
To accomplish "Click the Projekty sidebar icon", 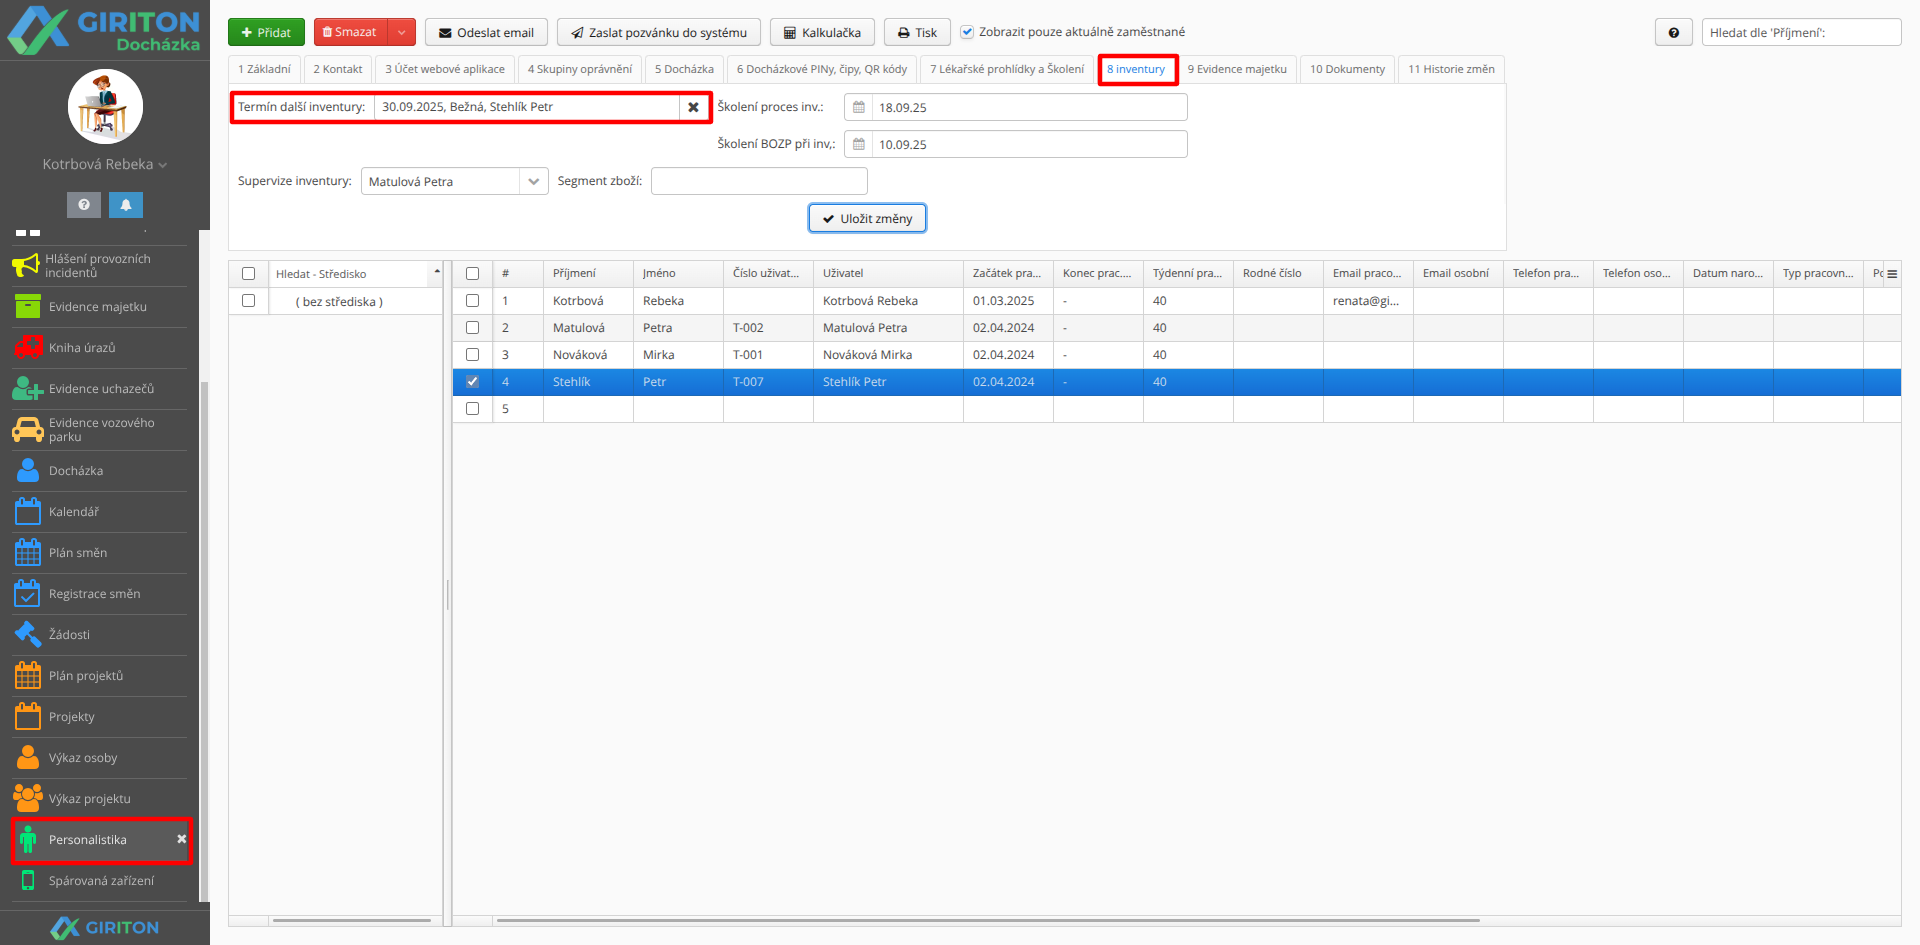I will click(x=28, y=717).
